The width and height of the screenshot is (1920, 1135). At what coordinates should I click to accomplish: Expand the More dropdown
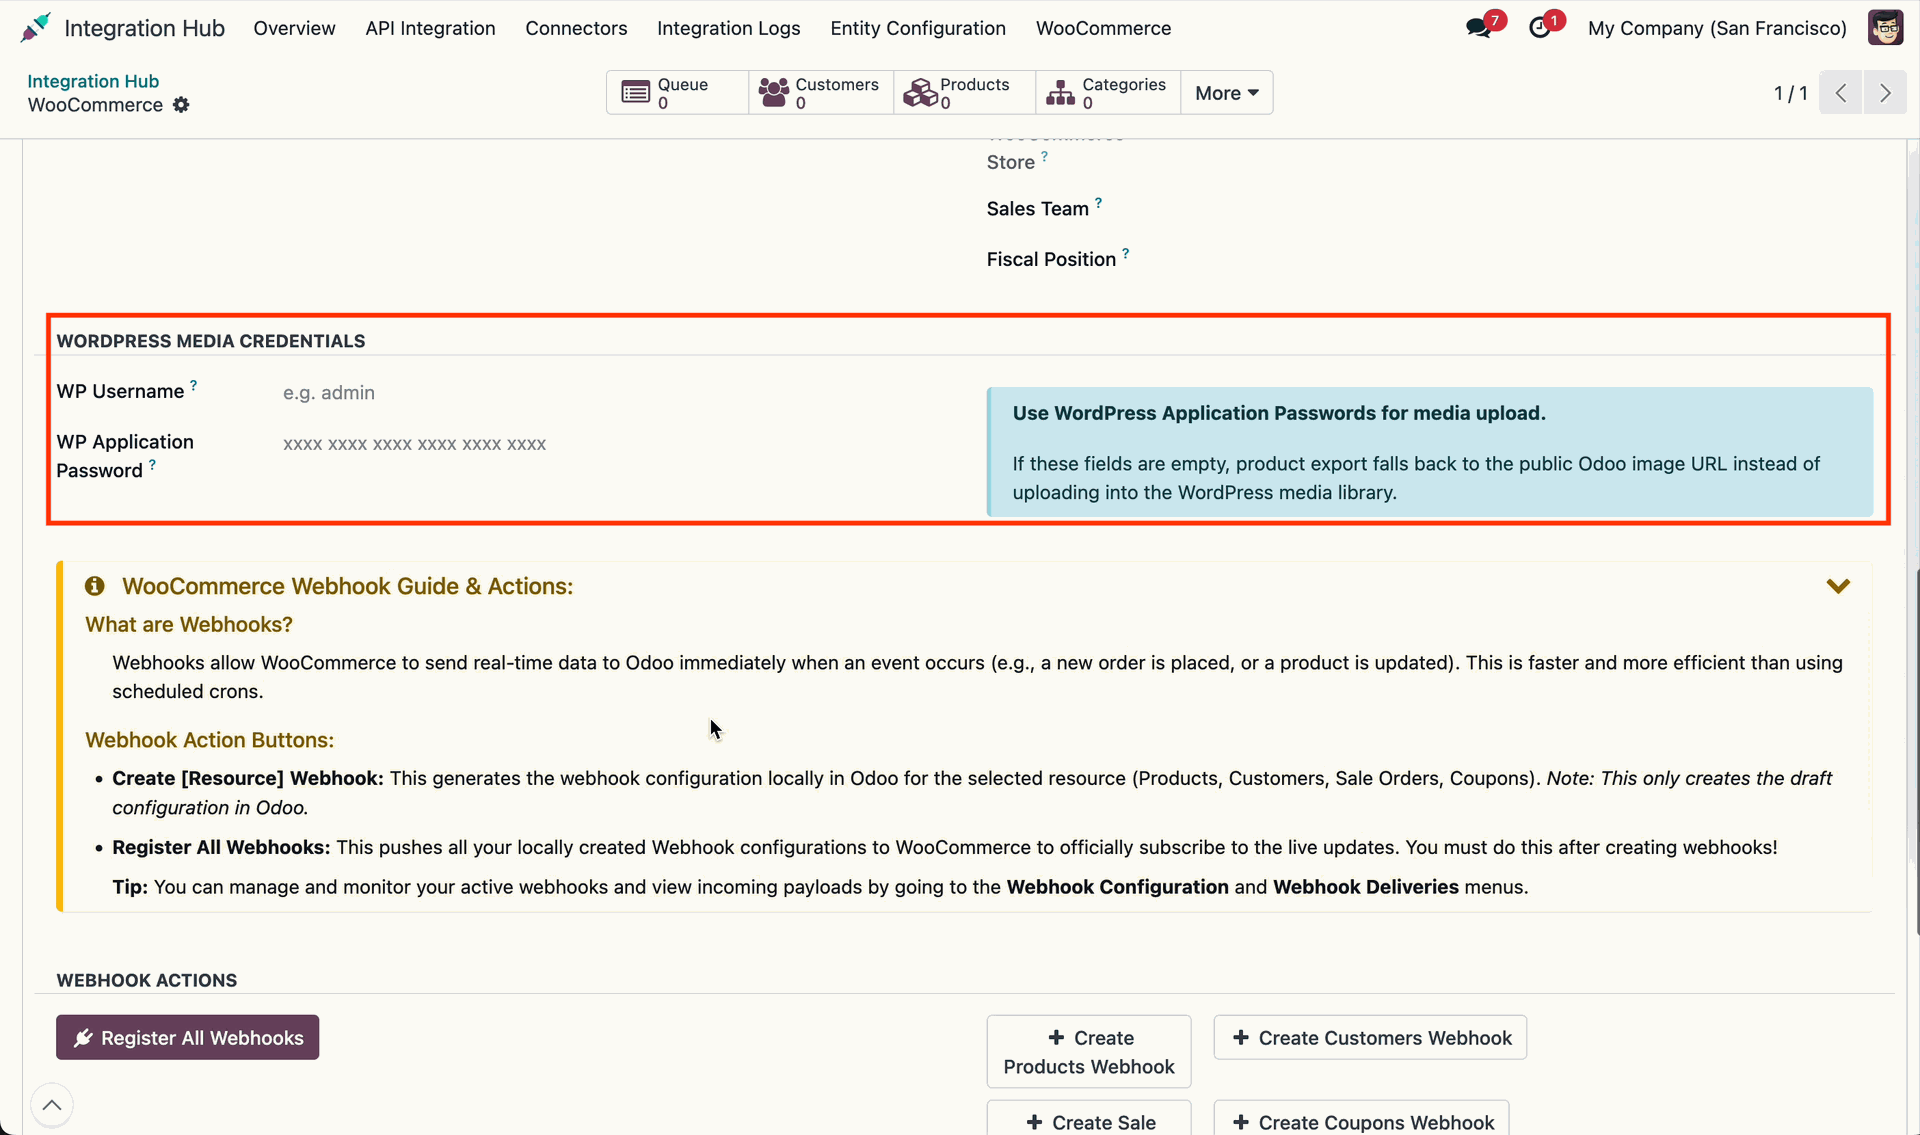(1227, 93)
